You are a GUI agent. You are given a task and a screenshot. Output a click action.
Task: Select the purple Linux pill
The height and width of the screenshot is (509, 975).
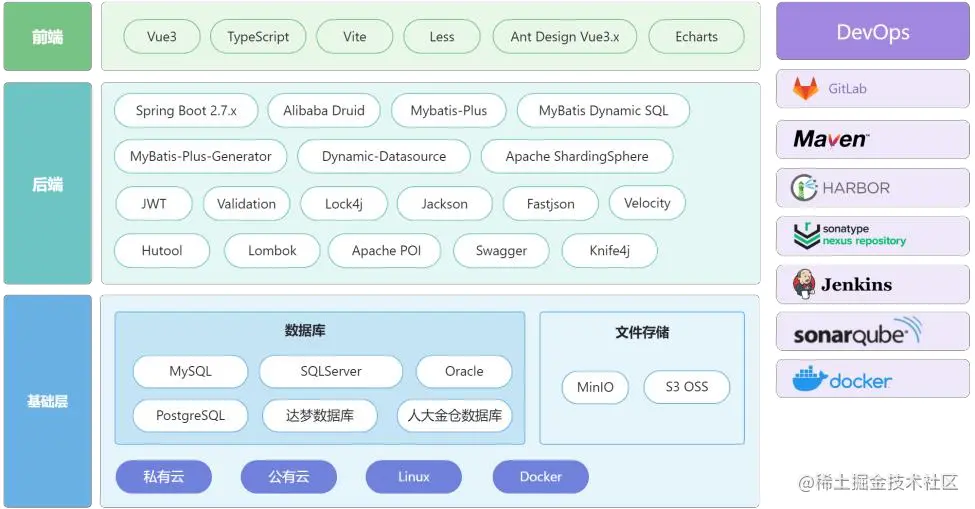[x=414, y=477]
